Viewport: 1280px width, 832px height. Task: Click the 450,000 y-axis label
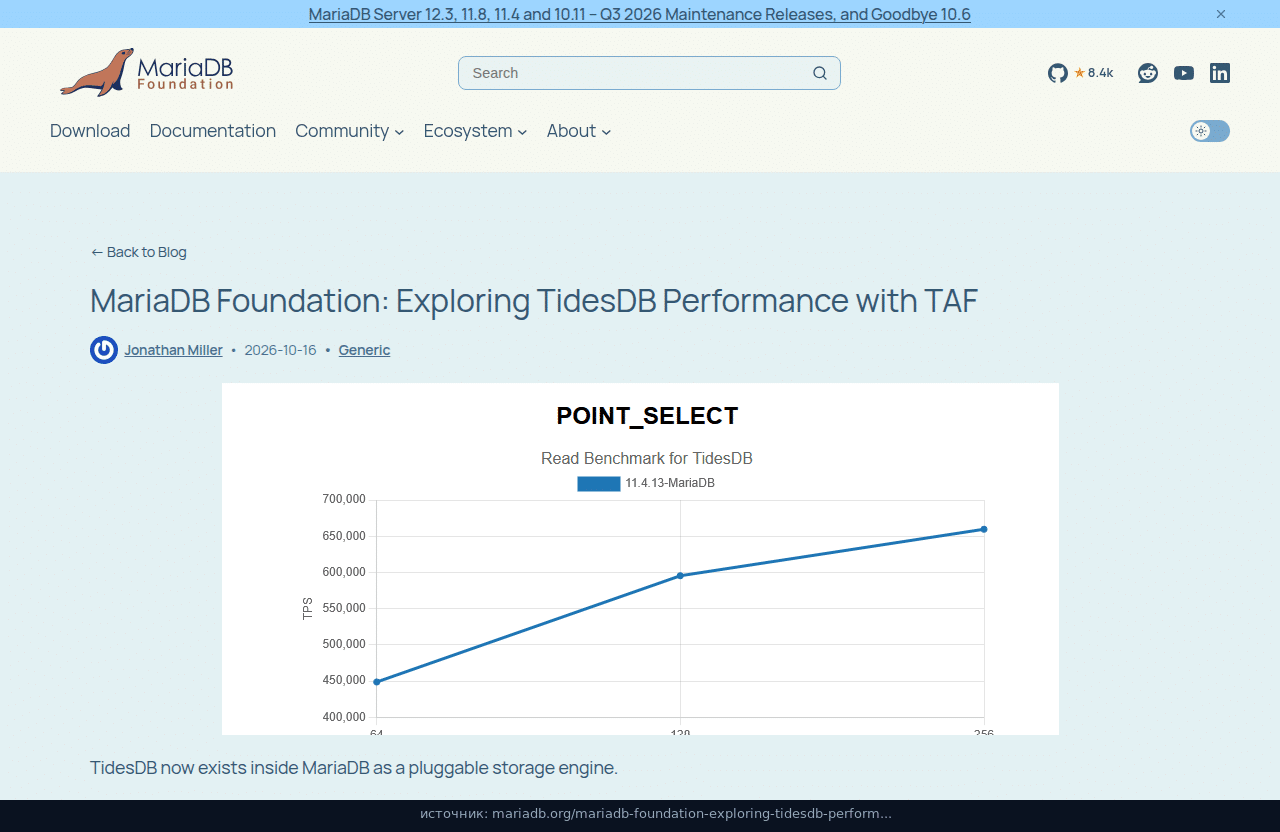[x=344, y=681]
